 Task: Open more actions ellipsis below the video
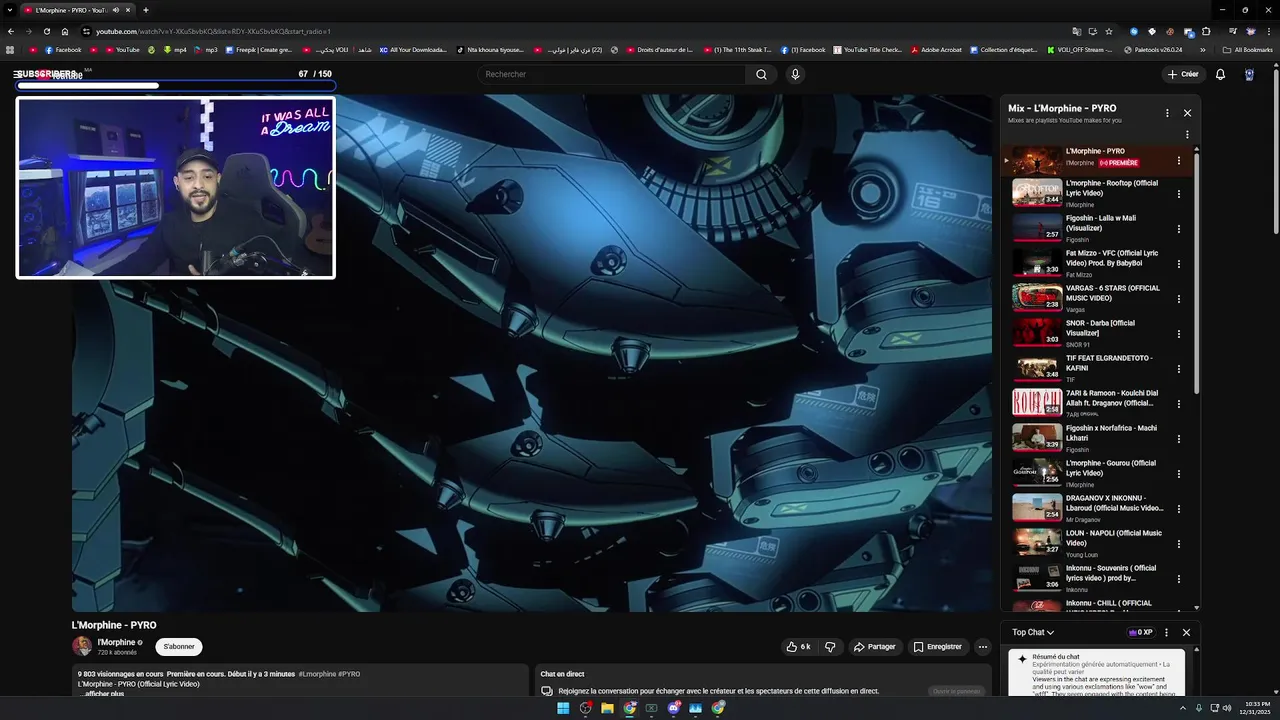pos(982,647)
